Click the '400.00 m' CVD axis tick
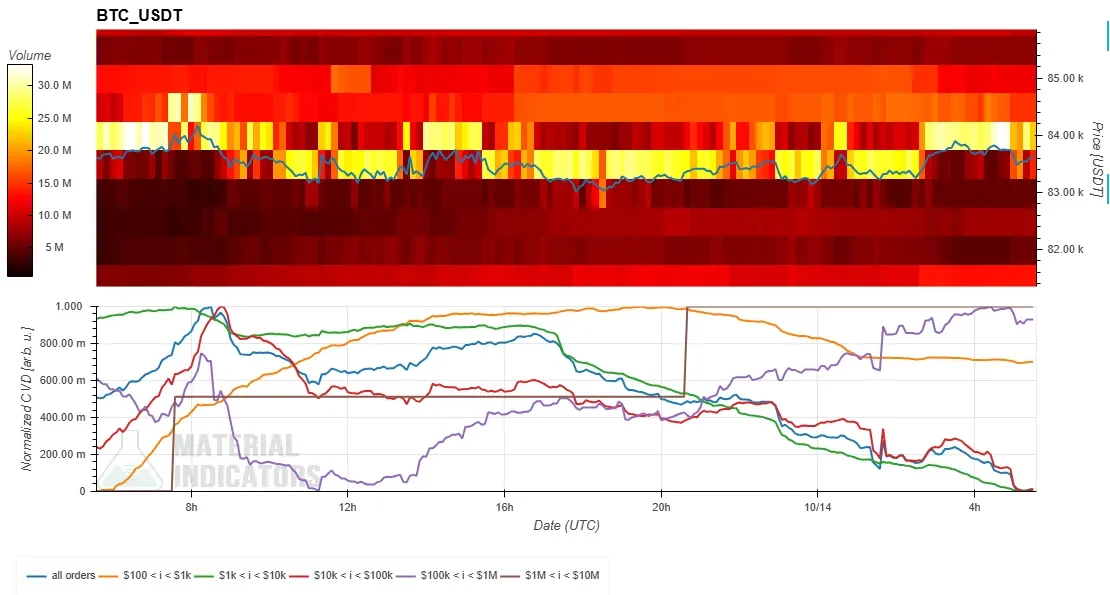The height and width of the screenshot is (595, 1110). (64, 417)
